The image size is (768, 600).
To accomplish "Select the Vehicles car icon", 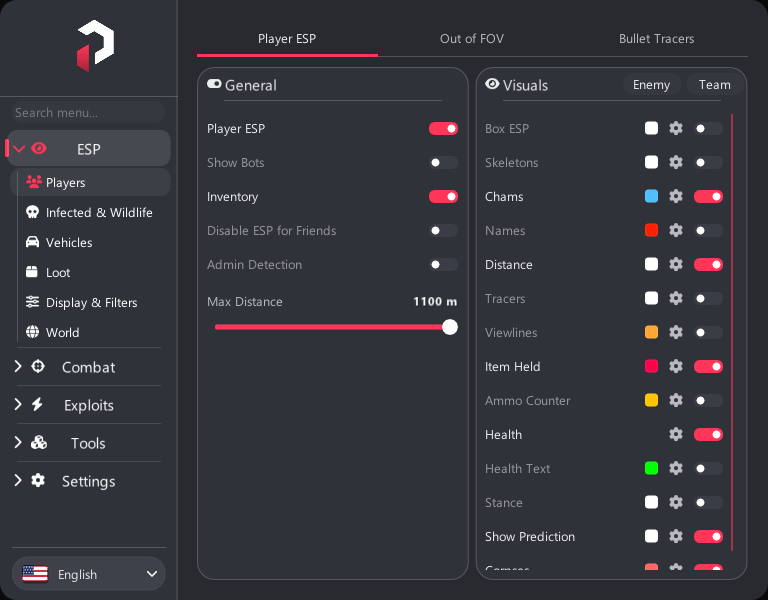I will coord(32,242).
